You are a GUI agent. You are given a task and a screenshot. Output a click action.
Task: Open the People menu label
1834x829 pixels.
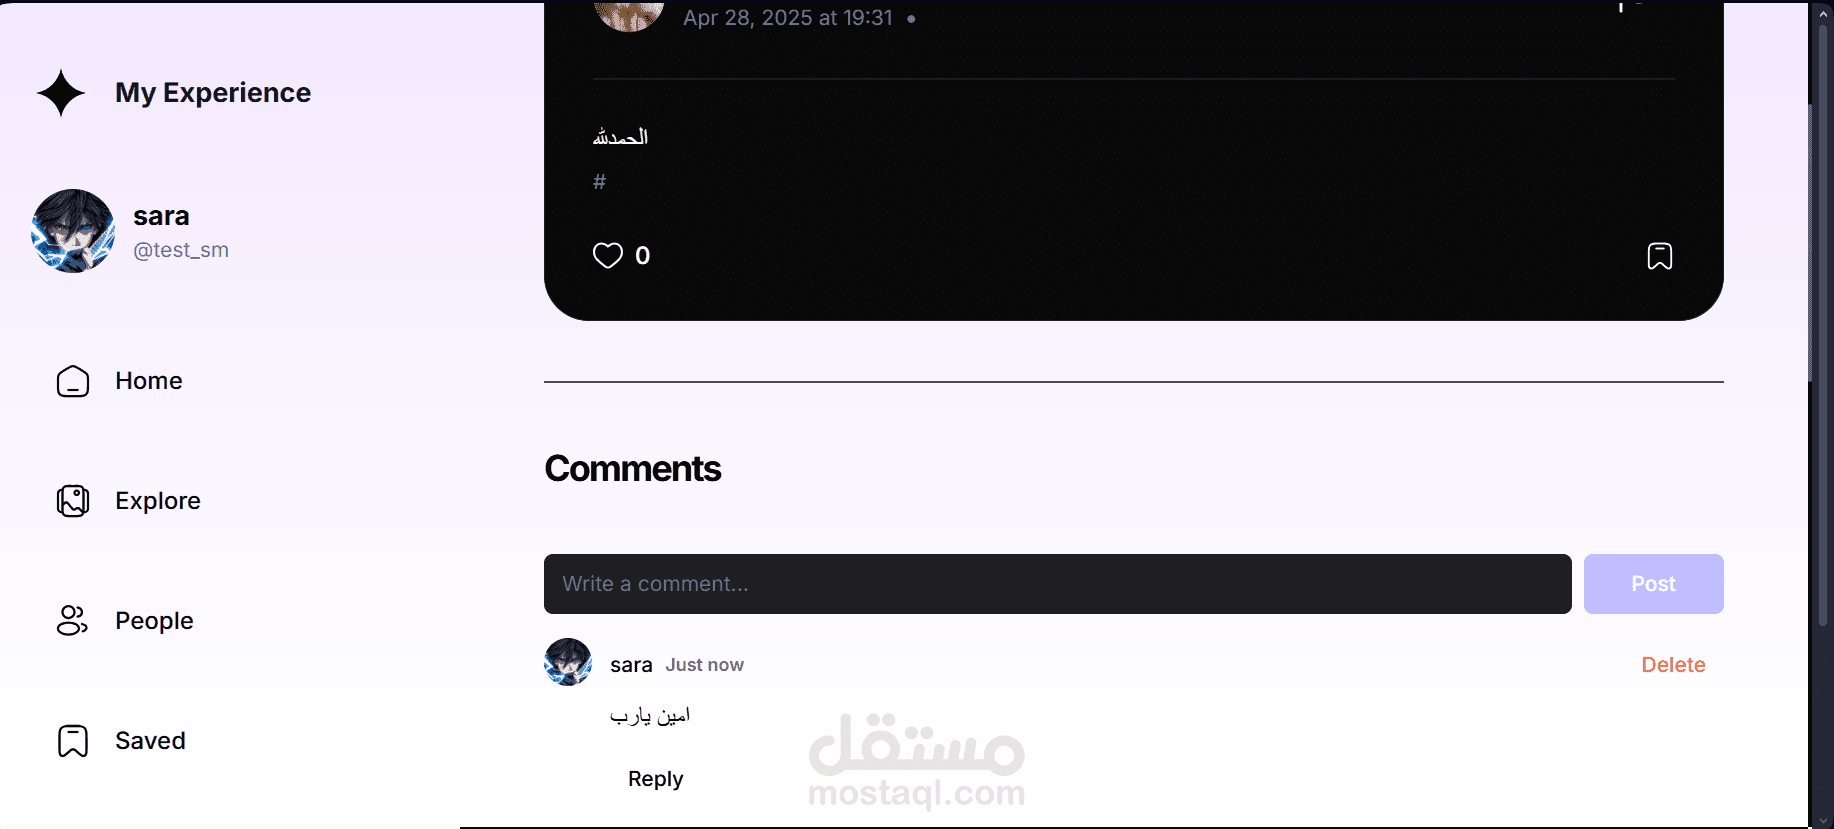pyautogui.click(x=154, y=621)
